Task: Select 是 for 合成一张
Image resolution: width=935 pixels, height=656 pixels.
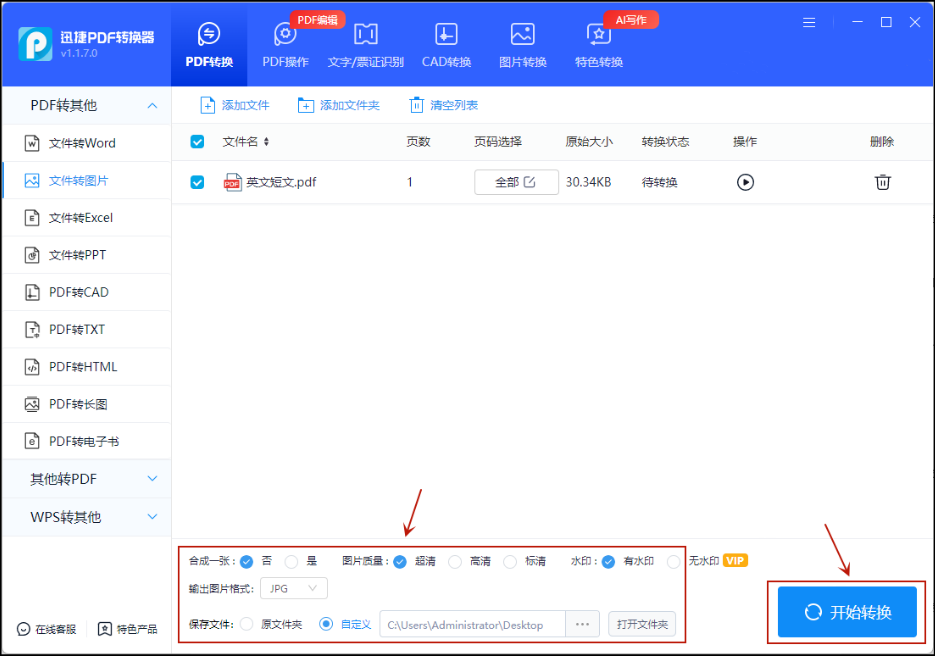Action: coord(291,562)
